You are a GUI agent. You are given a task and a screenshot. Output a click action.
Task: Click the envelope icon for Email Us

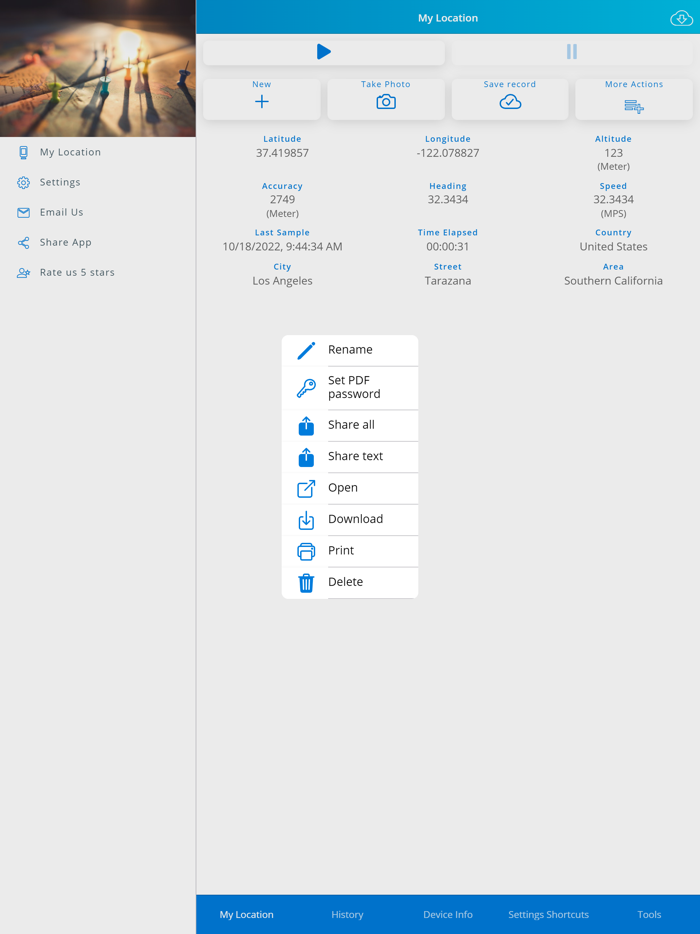(23, 213)
